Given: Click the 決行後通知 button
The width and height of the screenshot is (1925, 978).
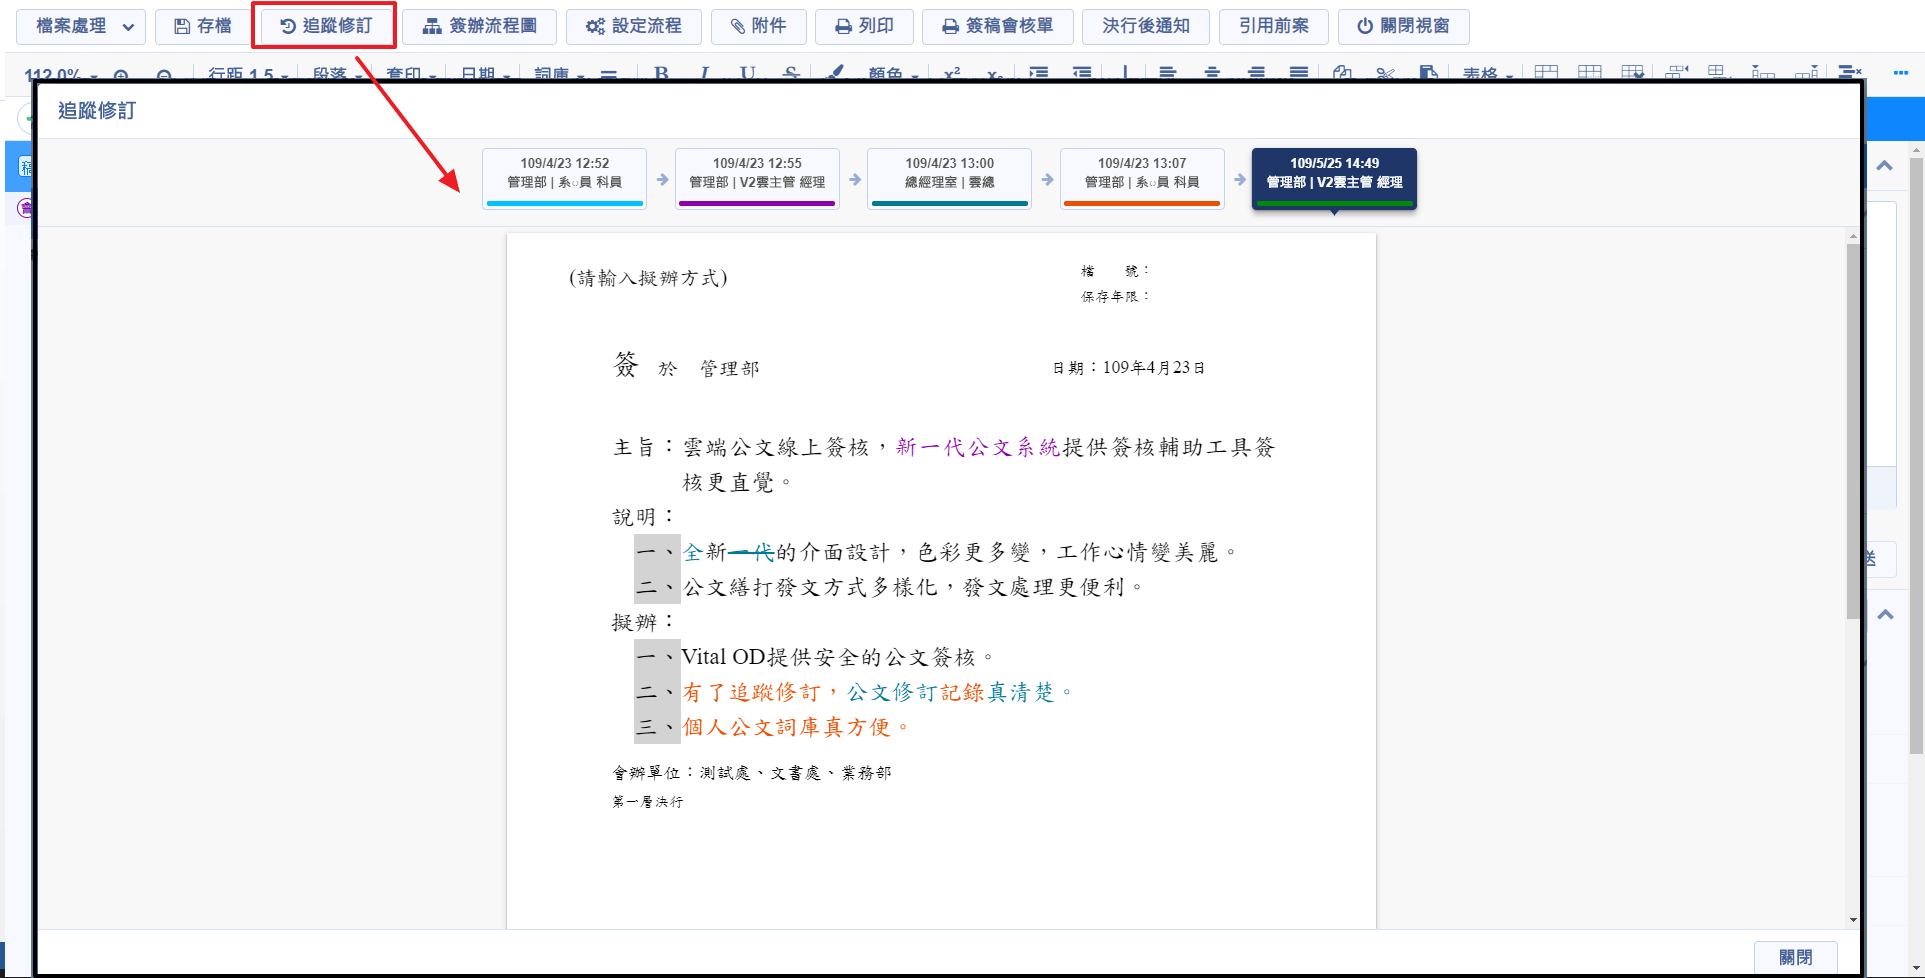Looking at the screenshot, I should pos(1145,26).
